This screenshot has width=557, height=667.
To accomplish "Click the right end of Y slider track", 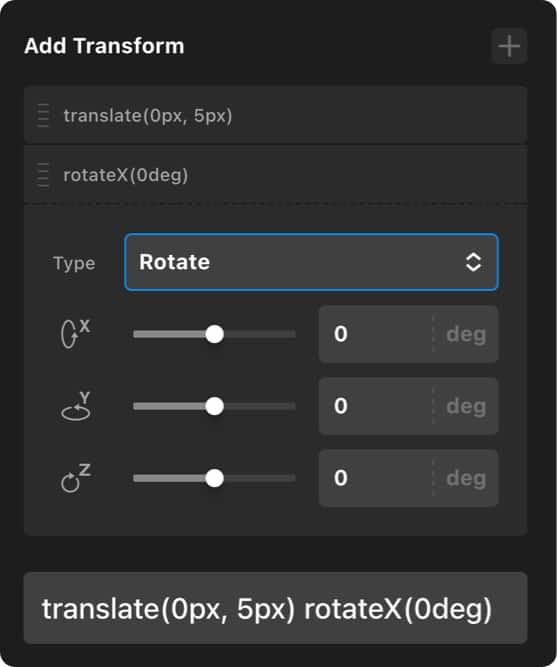I will [290, 406].
